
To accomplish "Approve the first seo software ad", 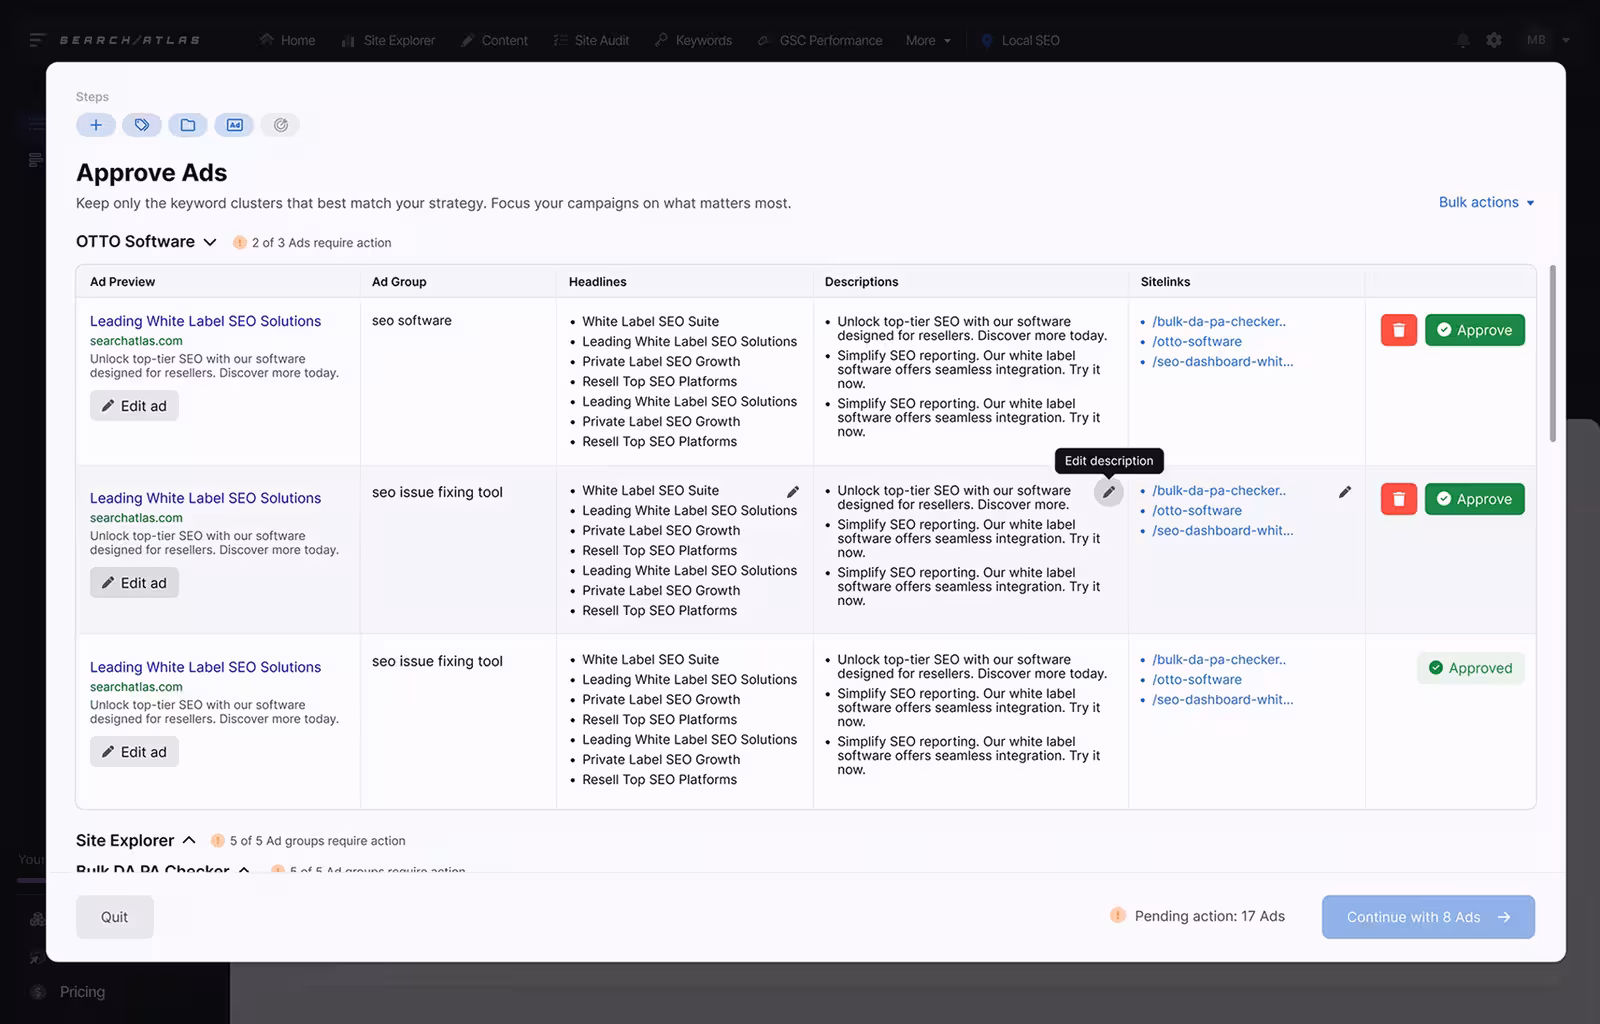I will pyautogui.click(x=1474, y=329).
